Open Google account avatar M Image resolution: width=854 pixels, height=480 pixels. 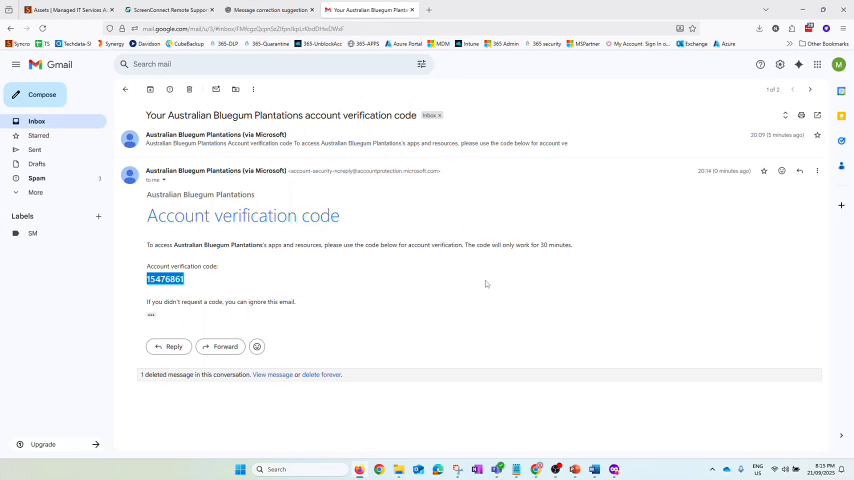point(839,64)
